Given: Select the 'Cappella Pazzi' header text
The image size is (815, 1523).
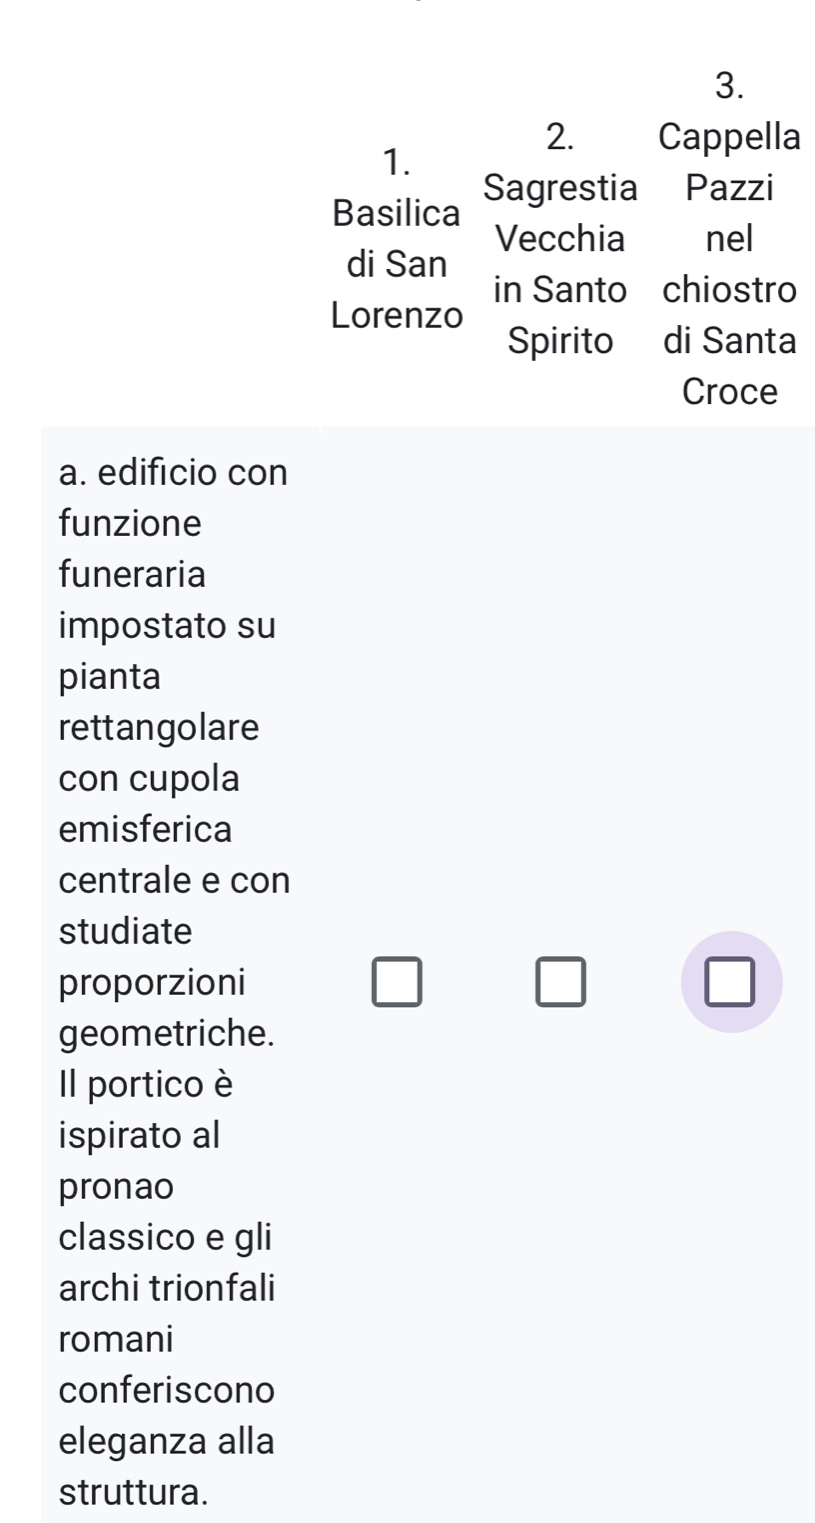Looking at the screenshot, I should (x=730, y=161).
